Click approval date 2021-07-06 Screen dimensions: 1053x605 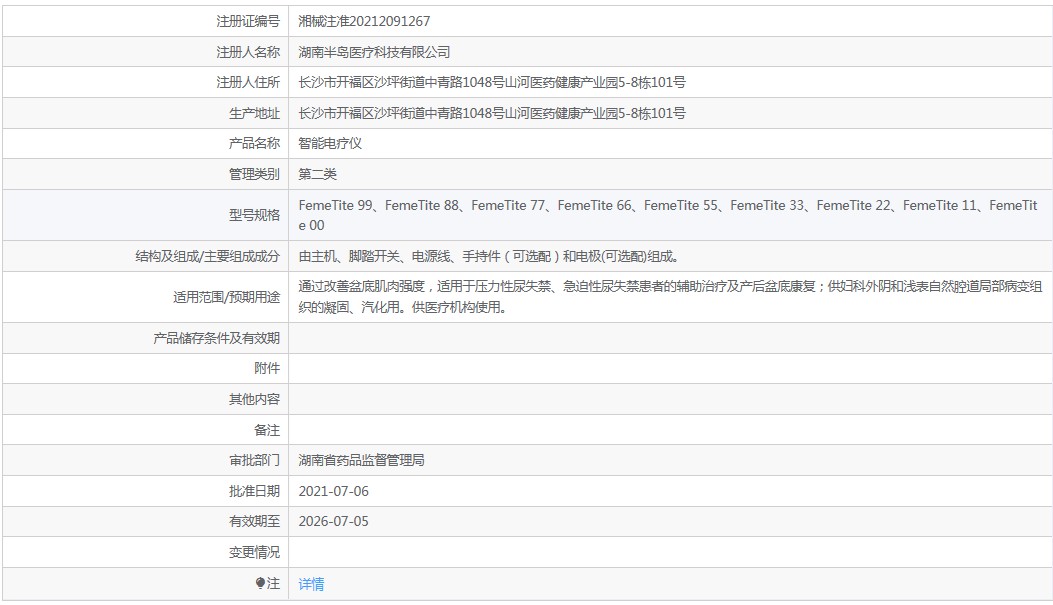click(x=334, y=492)
